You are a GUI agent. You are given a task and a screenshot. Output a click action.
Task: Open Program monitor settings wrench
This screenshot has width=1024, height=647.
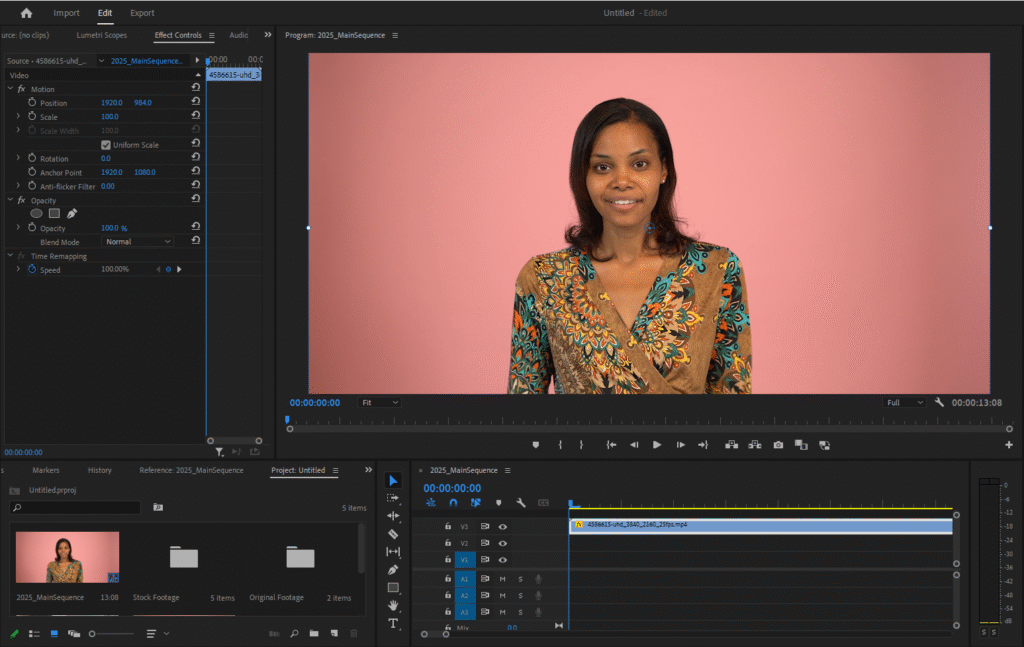coord(939,403)
